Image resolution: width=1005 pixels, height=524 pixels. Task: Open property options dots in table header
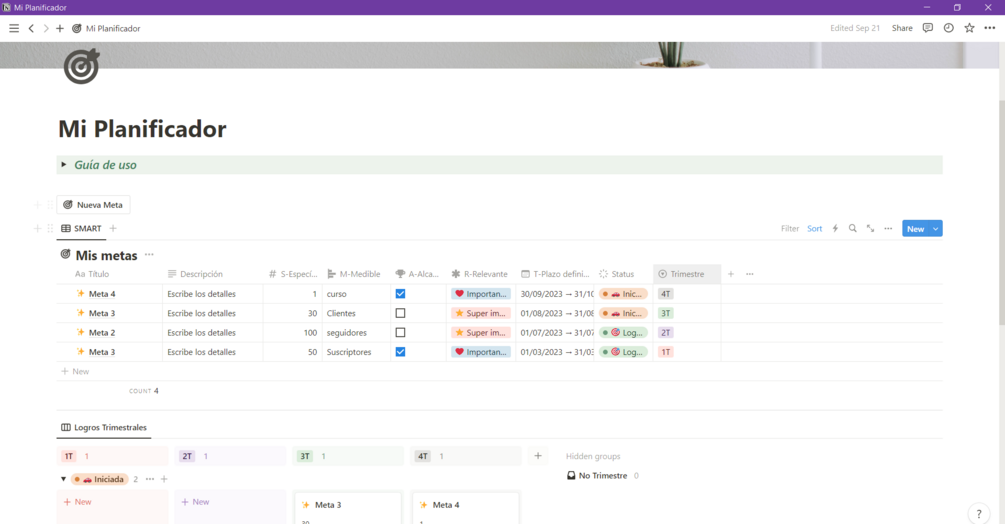click(750, 274)
